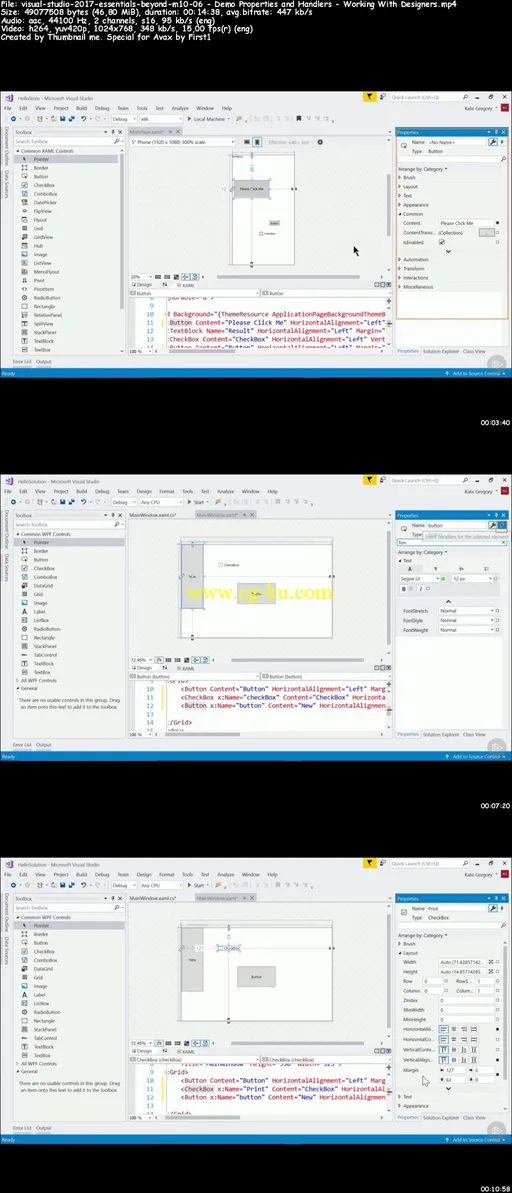Open the 25% designer zoom dropdown
This screenshot has width=512, height=1193.
[139, 277]
